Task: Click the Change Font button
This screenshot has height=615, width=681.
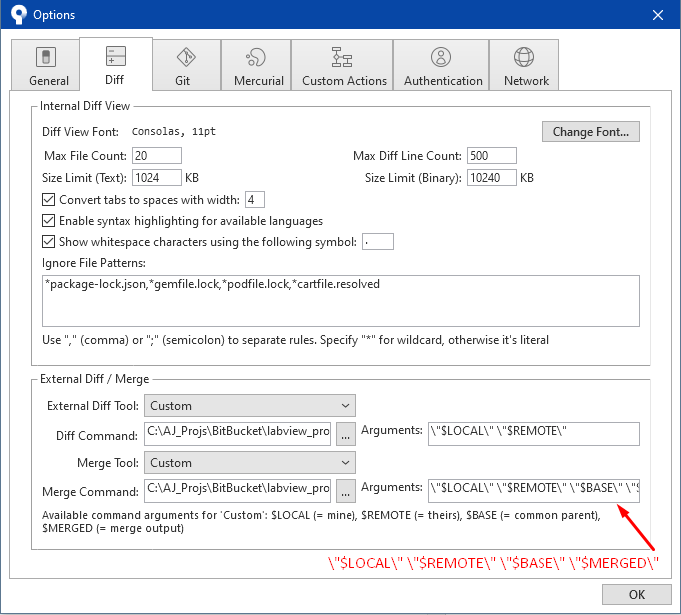Action: pyautogui.click(x=591, y=131)
